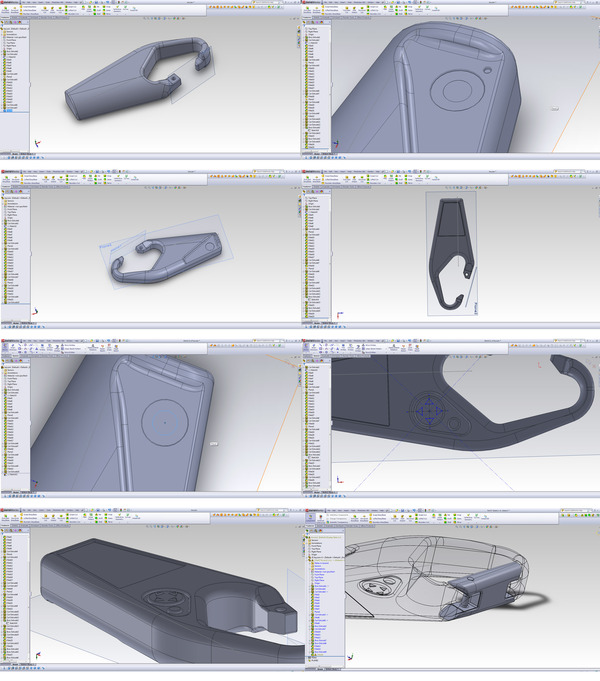Expand the top-level part node in the top-left tree
600x681 pixels.
click(2, 28)
